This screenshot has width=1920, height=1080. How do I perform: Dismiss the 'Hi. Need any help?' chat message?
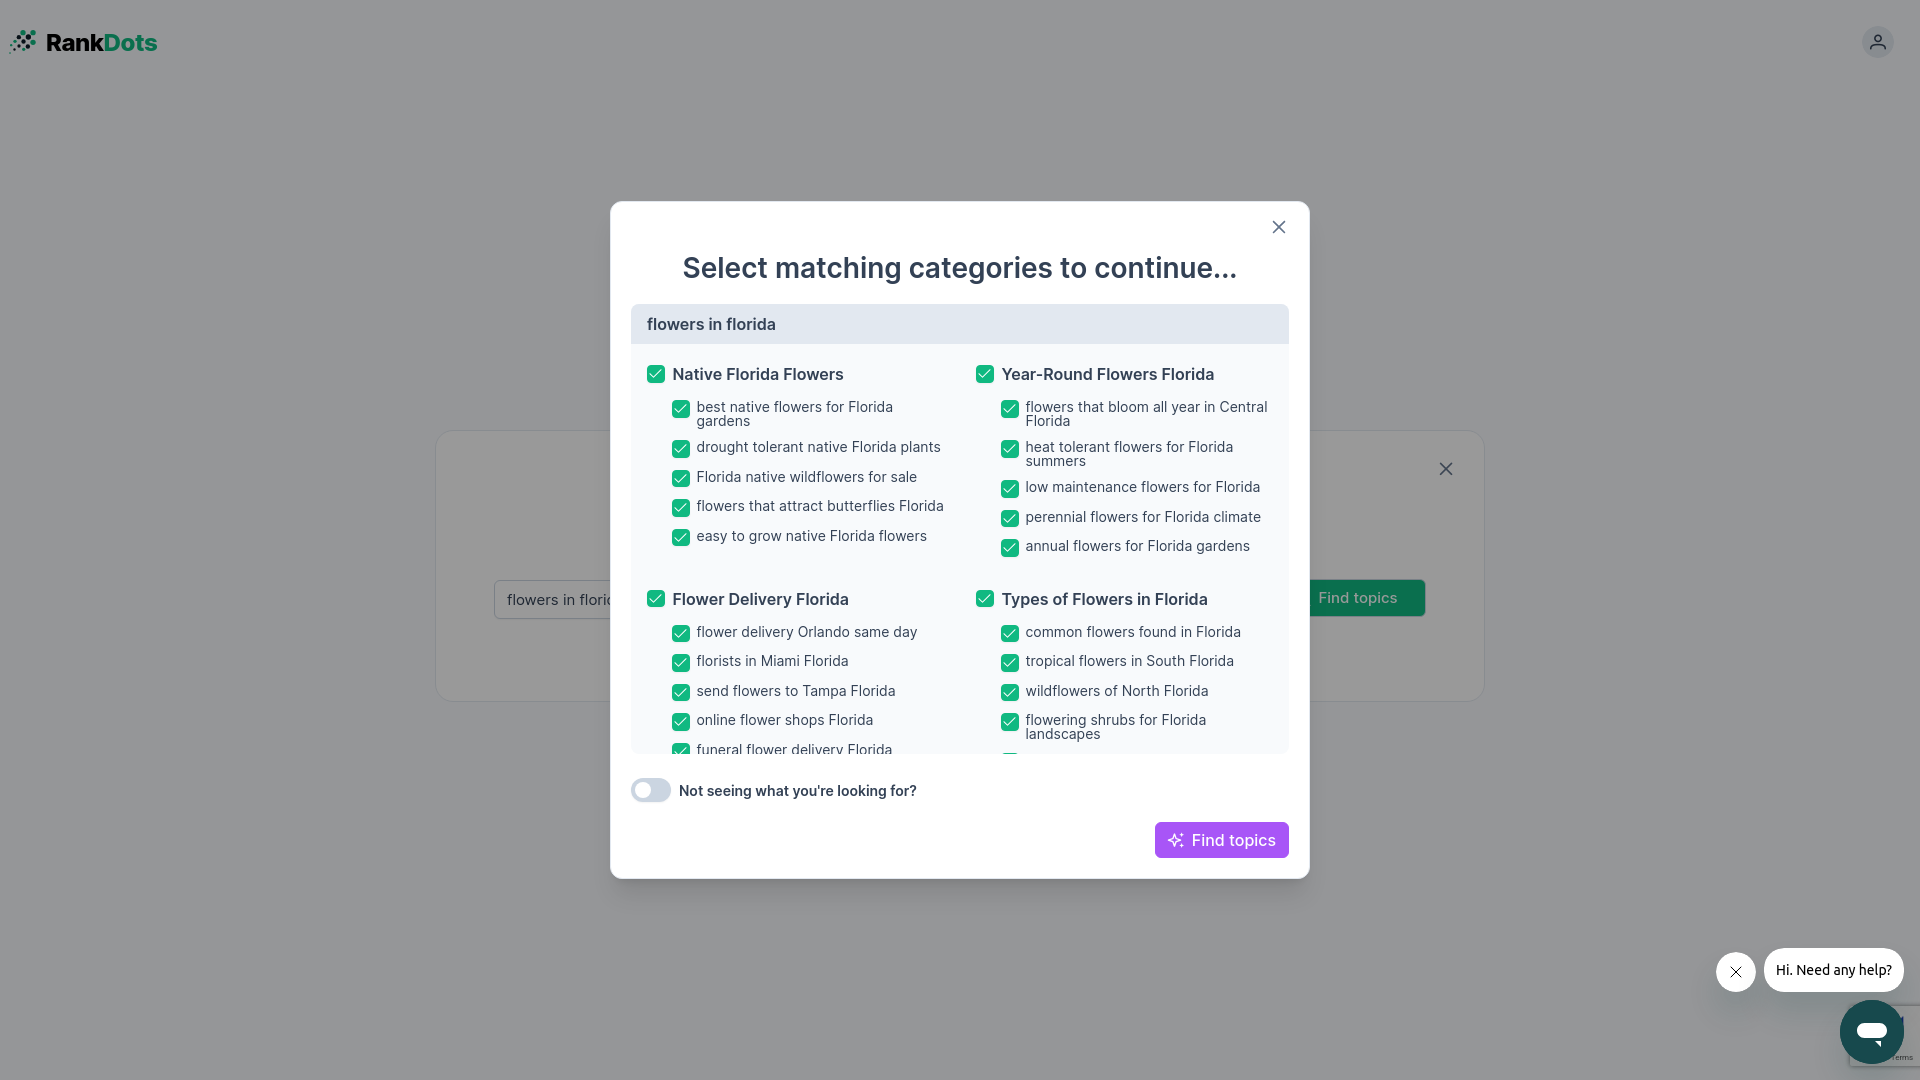pyautogui.click(x=1735, y=971)
